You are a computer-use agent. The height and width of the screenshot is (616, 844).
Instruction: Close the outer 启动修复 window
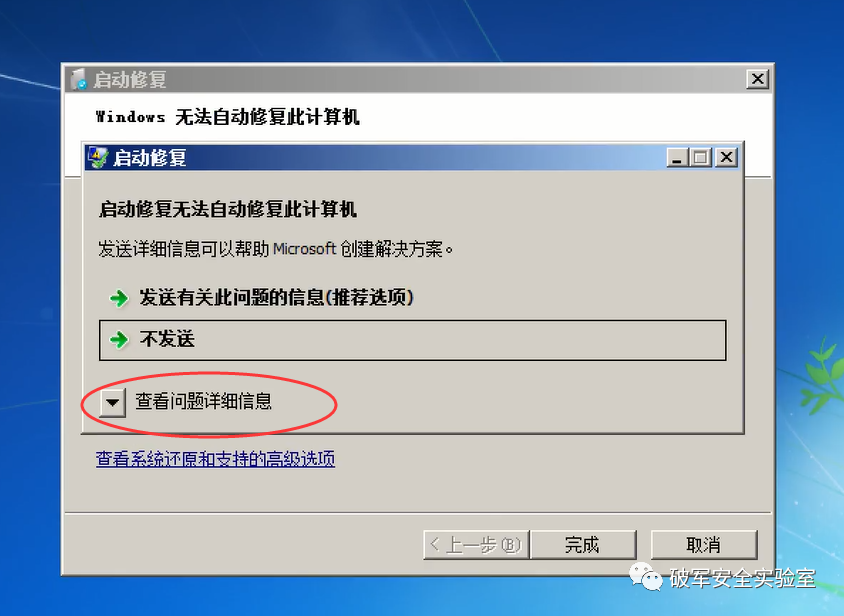point(757,79)
